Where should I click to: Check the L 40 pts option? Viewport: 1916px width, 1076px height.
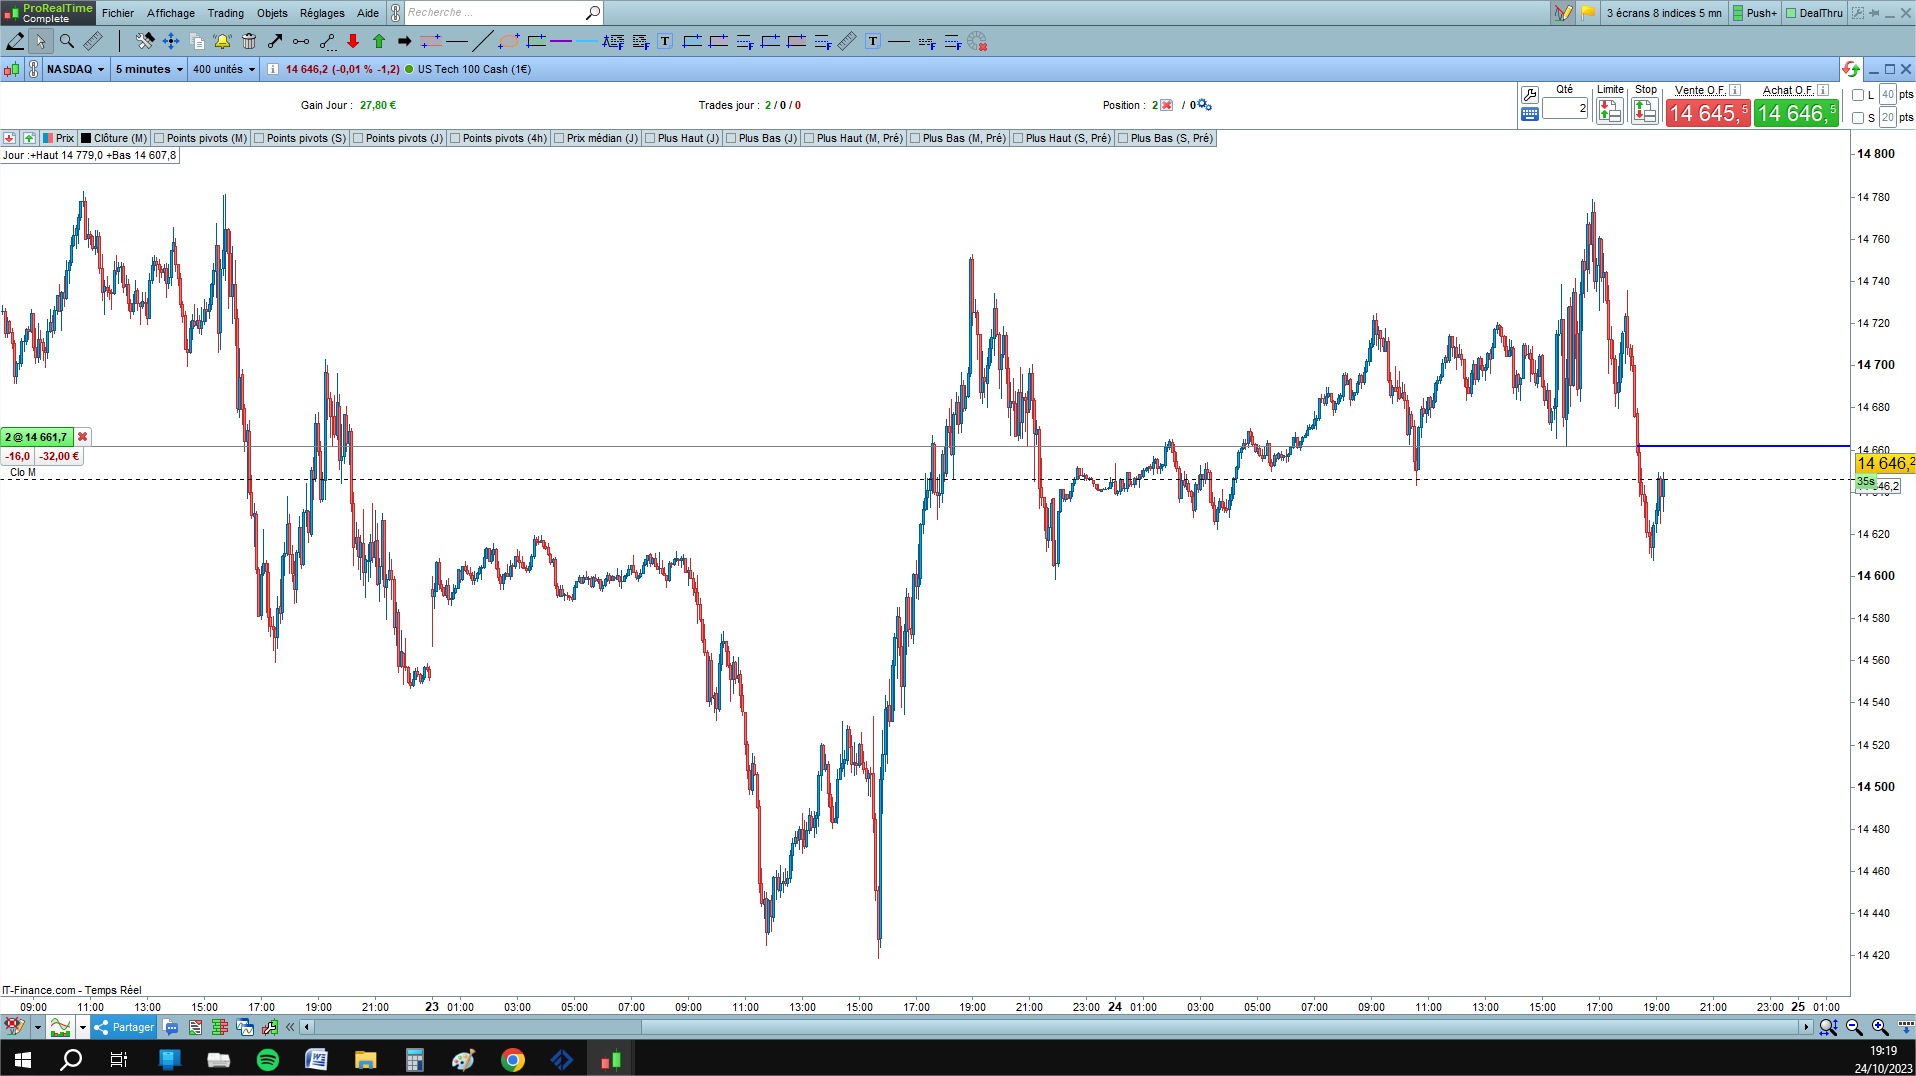[x=1858, y=95]
